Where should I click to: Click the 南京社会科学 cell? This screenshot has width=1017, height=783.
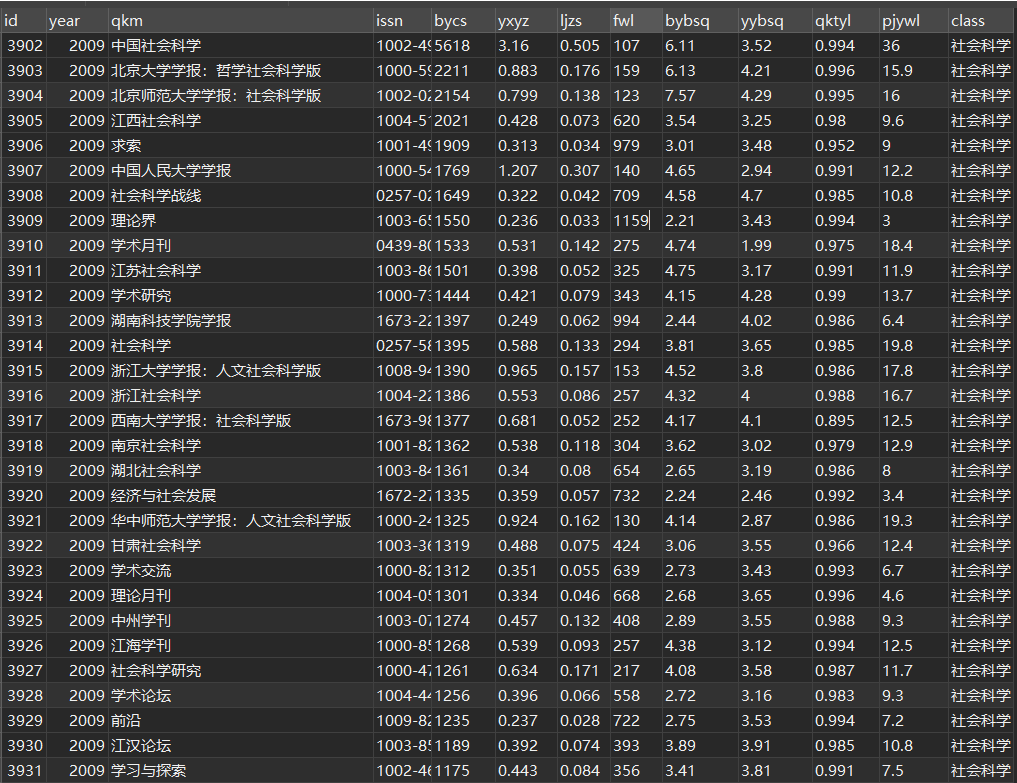241,446
